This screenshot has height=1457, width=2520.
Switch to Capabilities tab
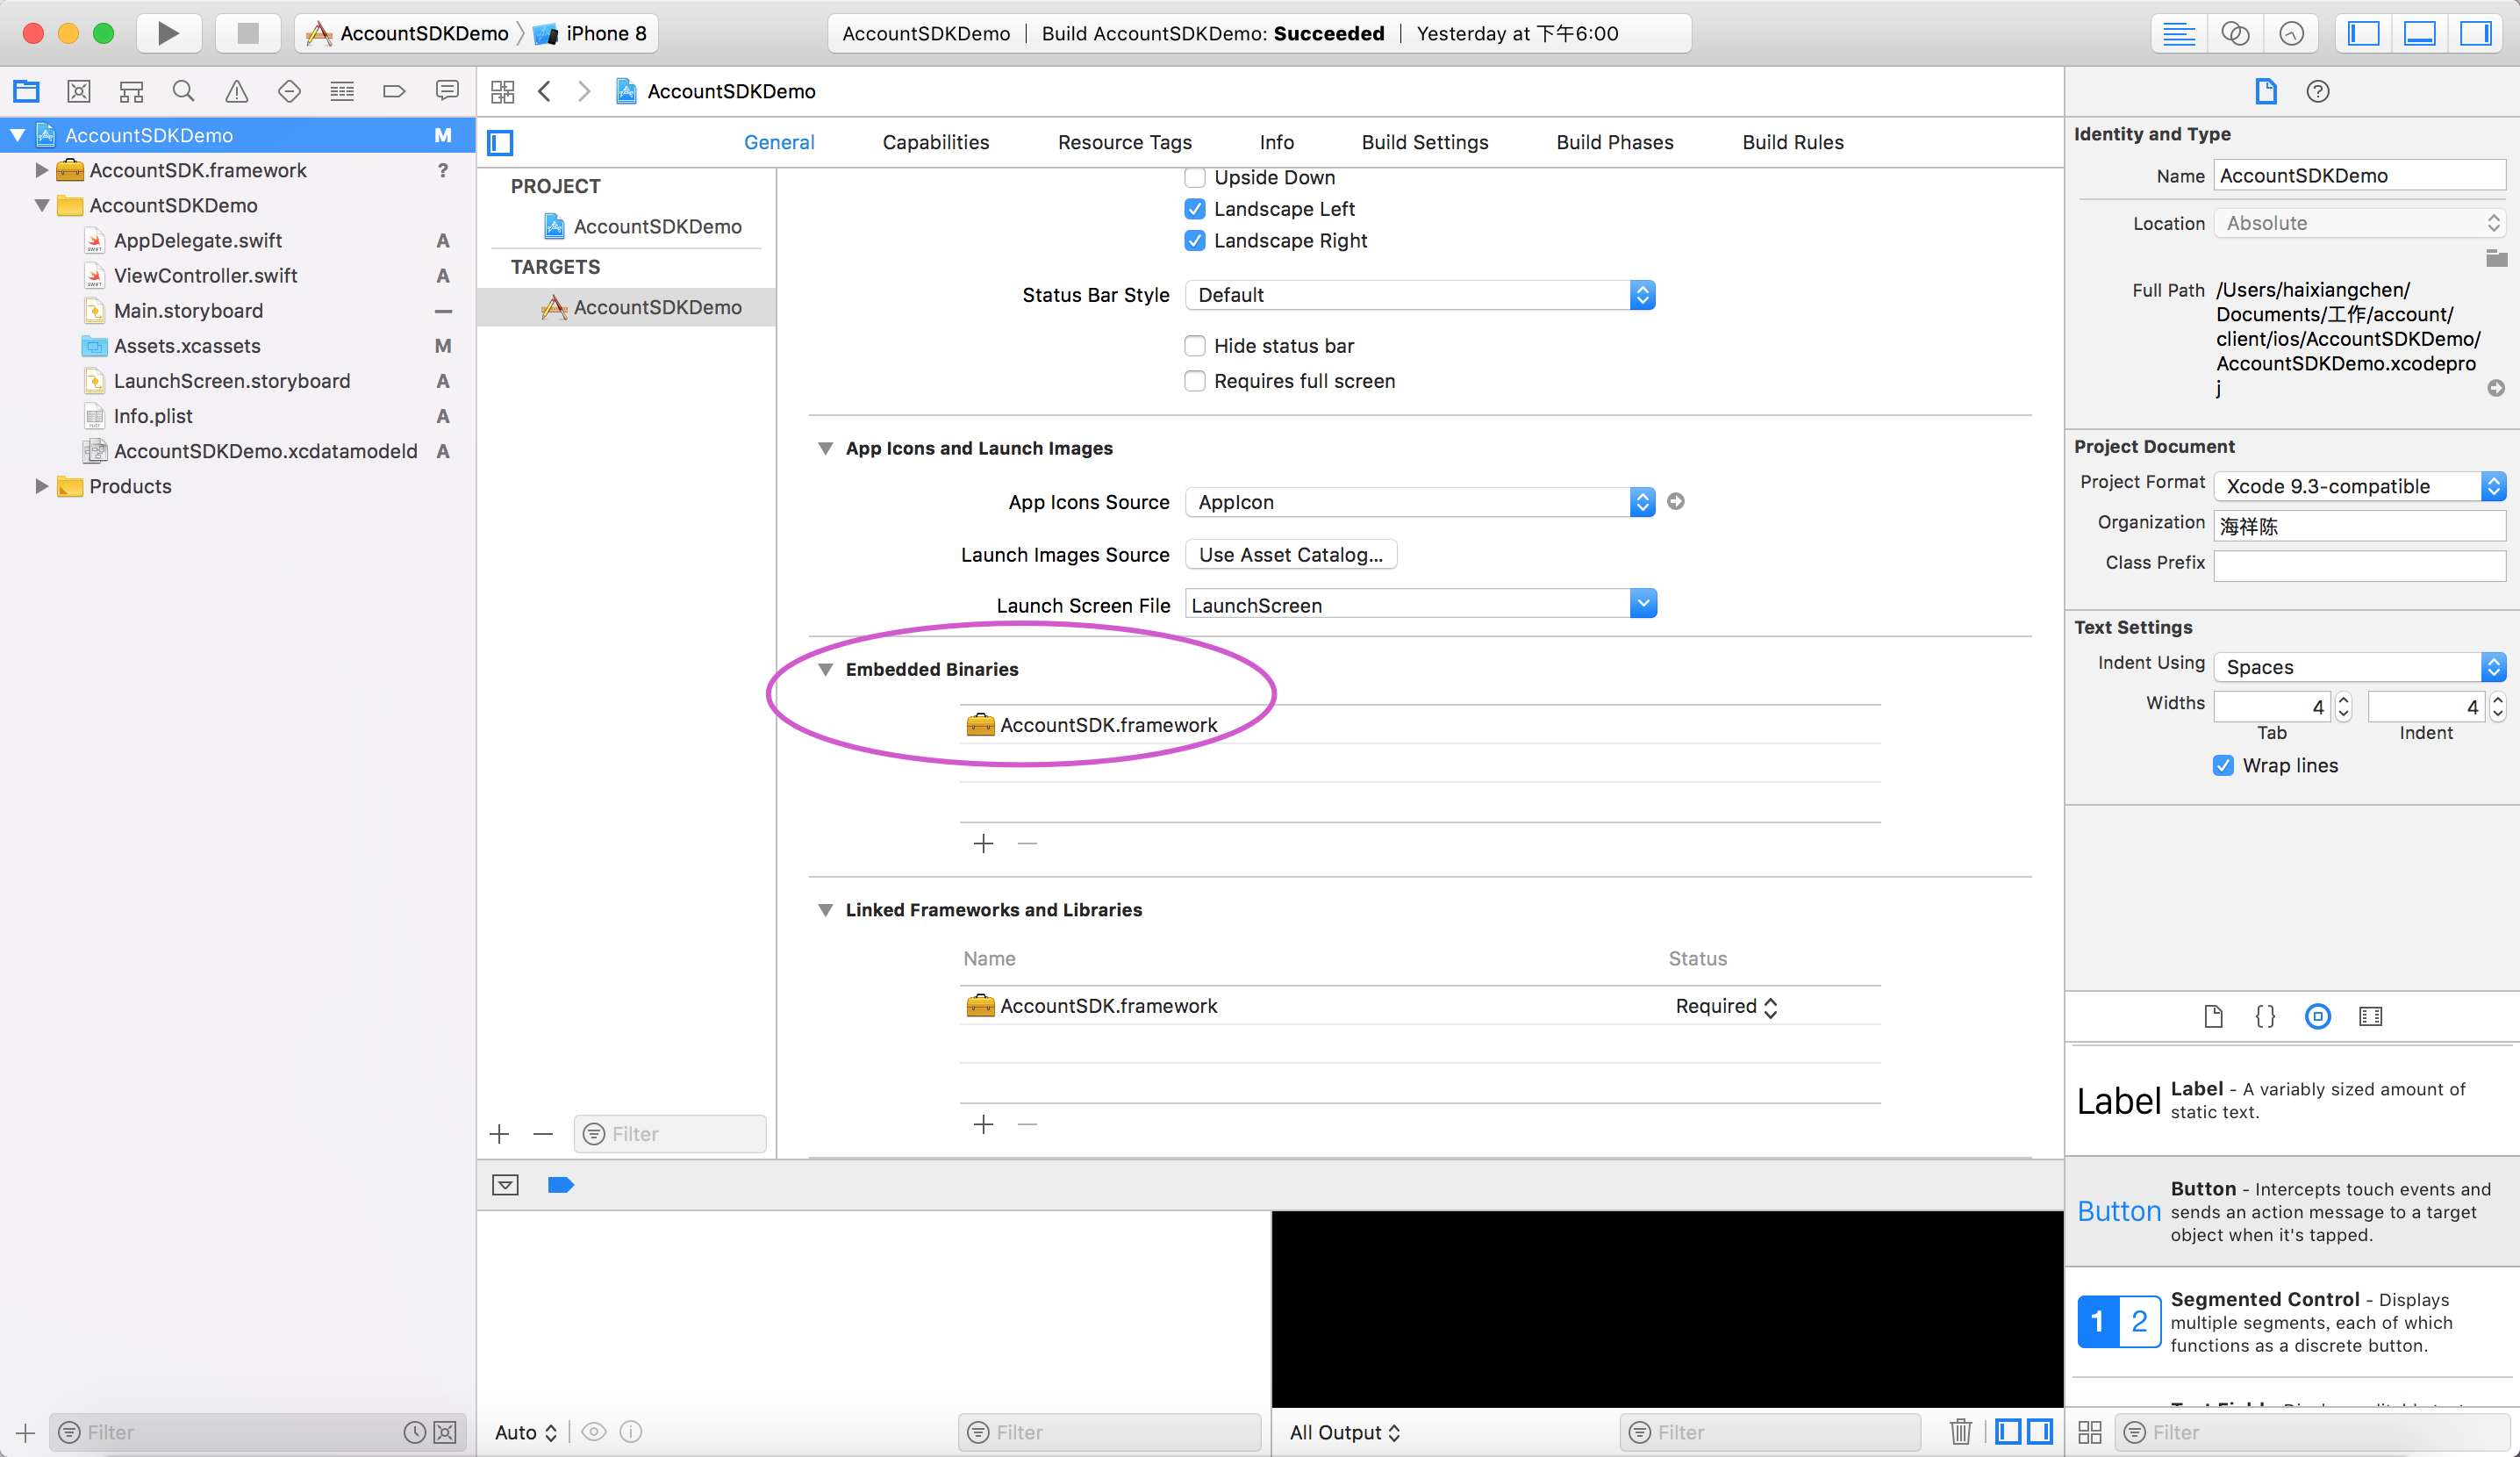tap(935, 142)
